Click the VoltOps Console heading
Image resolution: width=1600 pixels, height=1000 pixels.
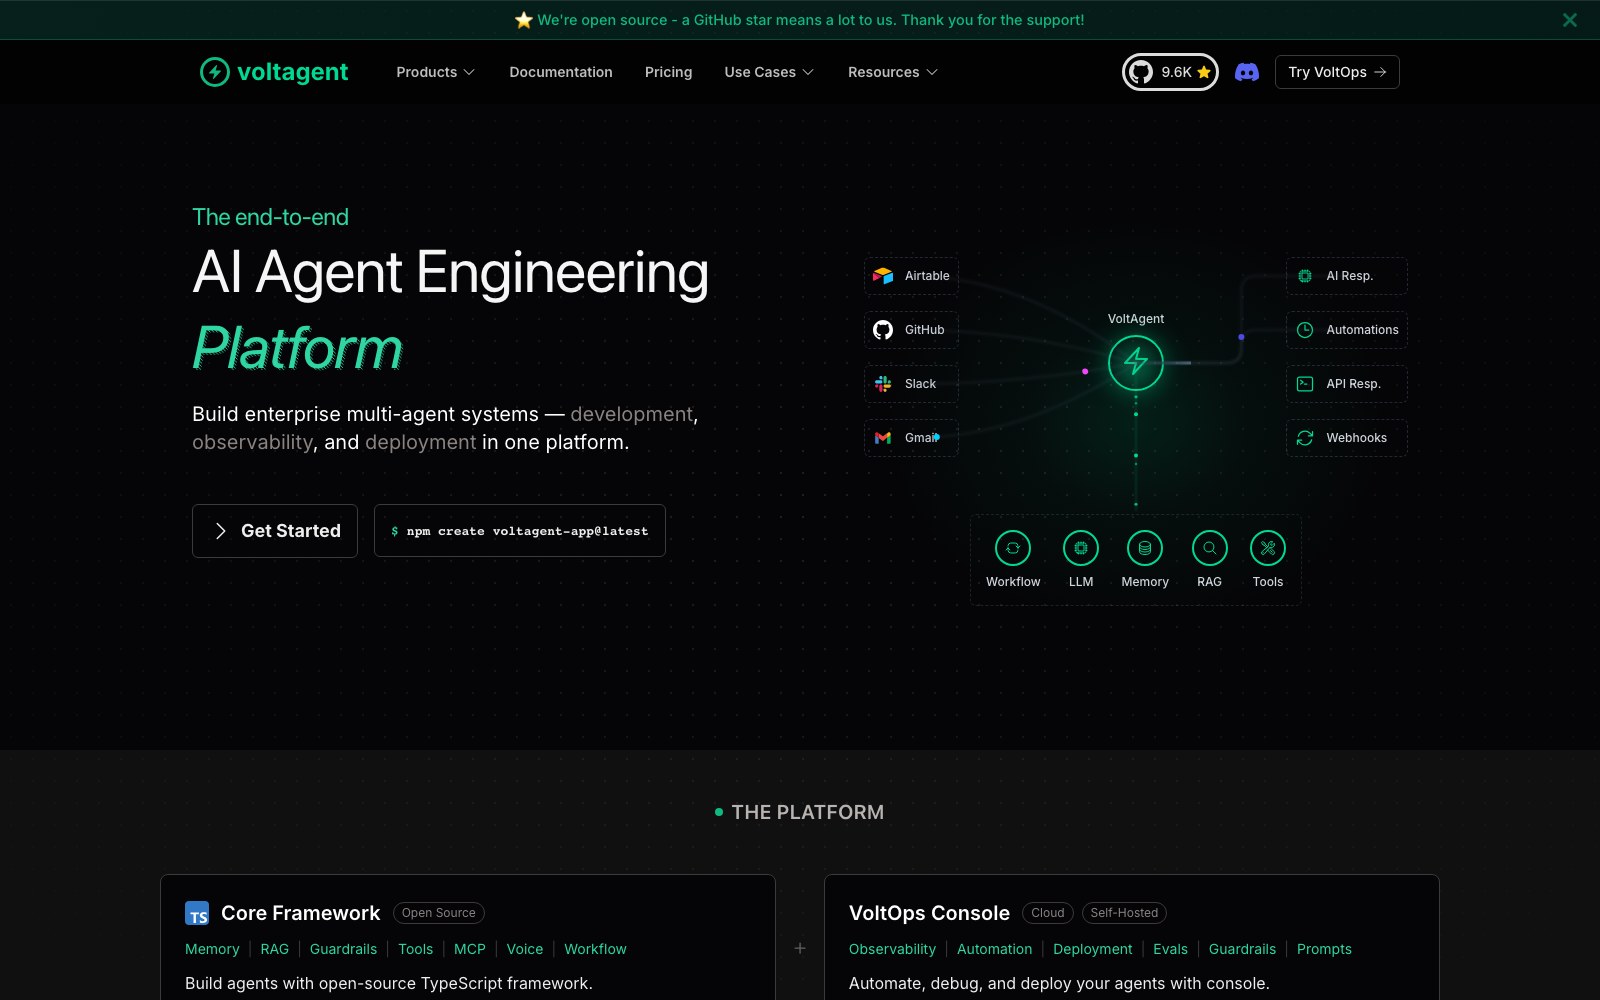tap(929, 913)
